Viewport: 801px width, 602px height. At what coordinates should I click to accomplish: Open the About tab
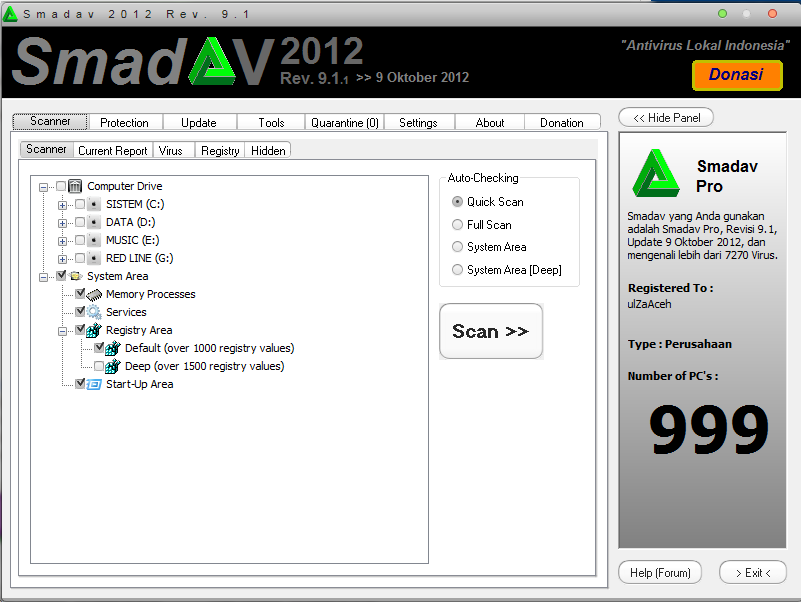(x=489, y=123)
